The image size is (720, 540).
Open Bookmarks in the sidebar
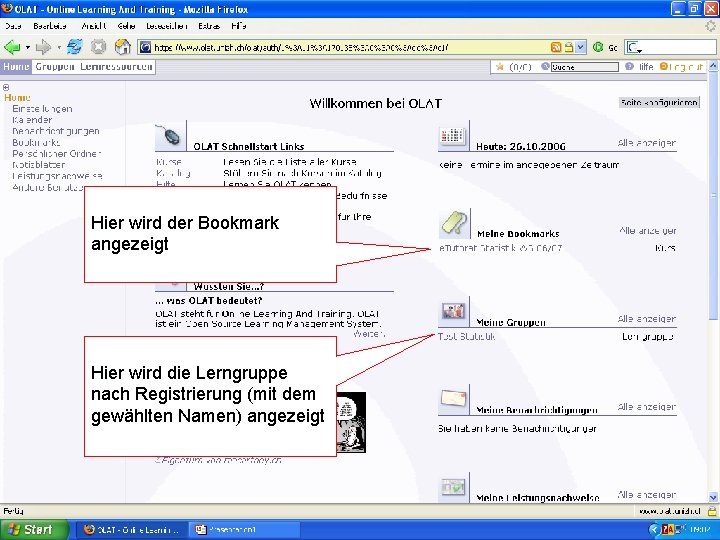(x=36, y=142)
